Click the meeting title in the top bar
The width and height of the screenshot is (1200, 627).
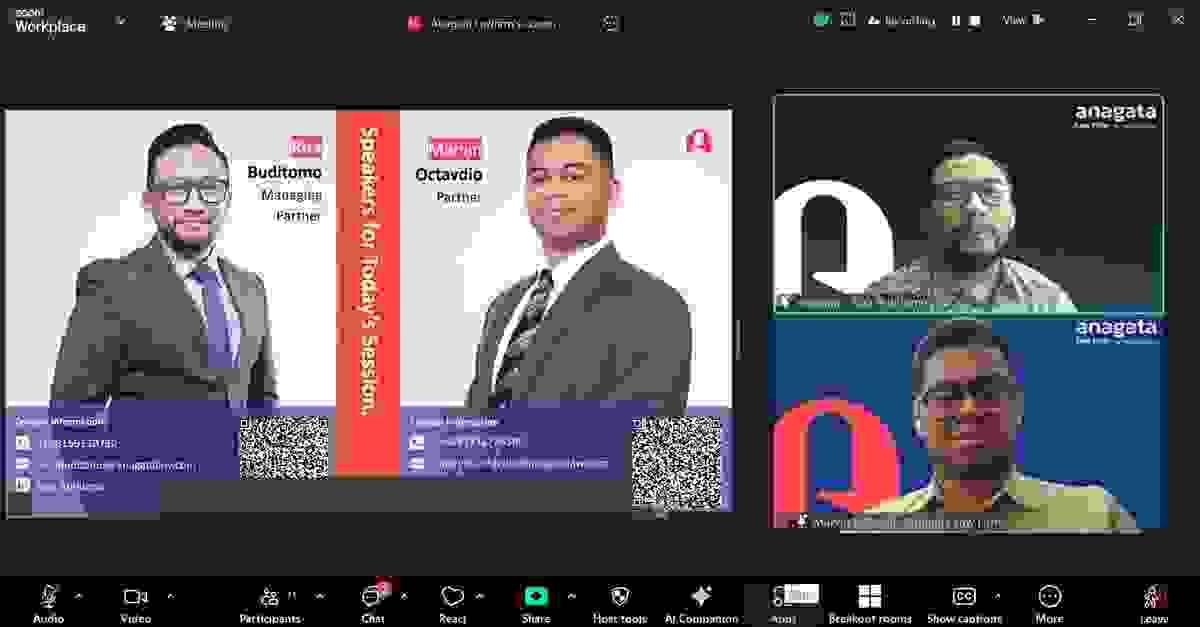[x=492, y=24]
